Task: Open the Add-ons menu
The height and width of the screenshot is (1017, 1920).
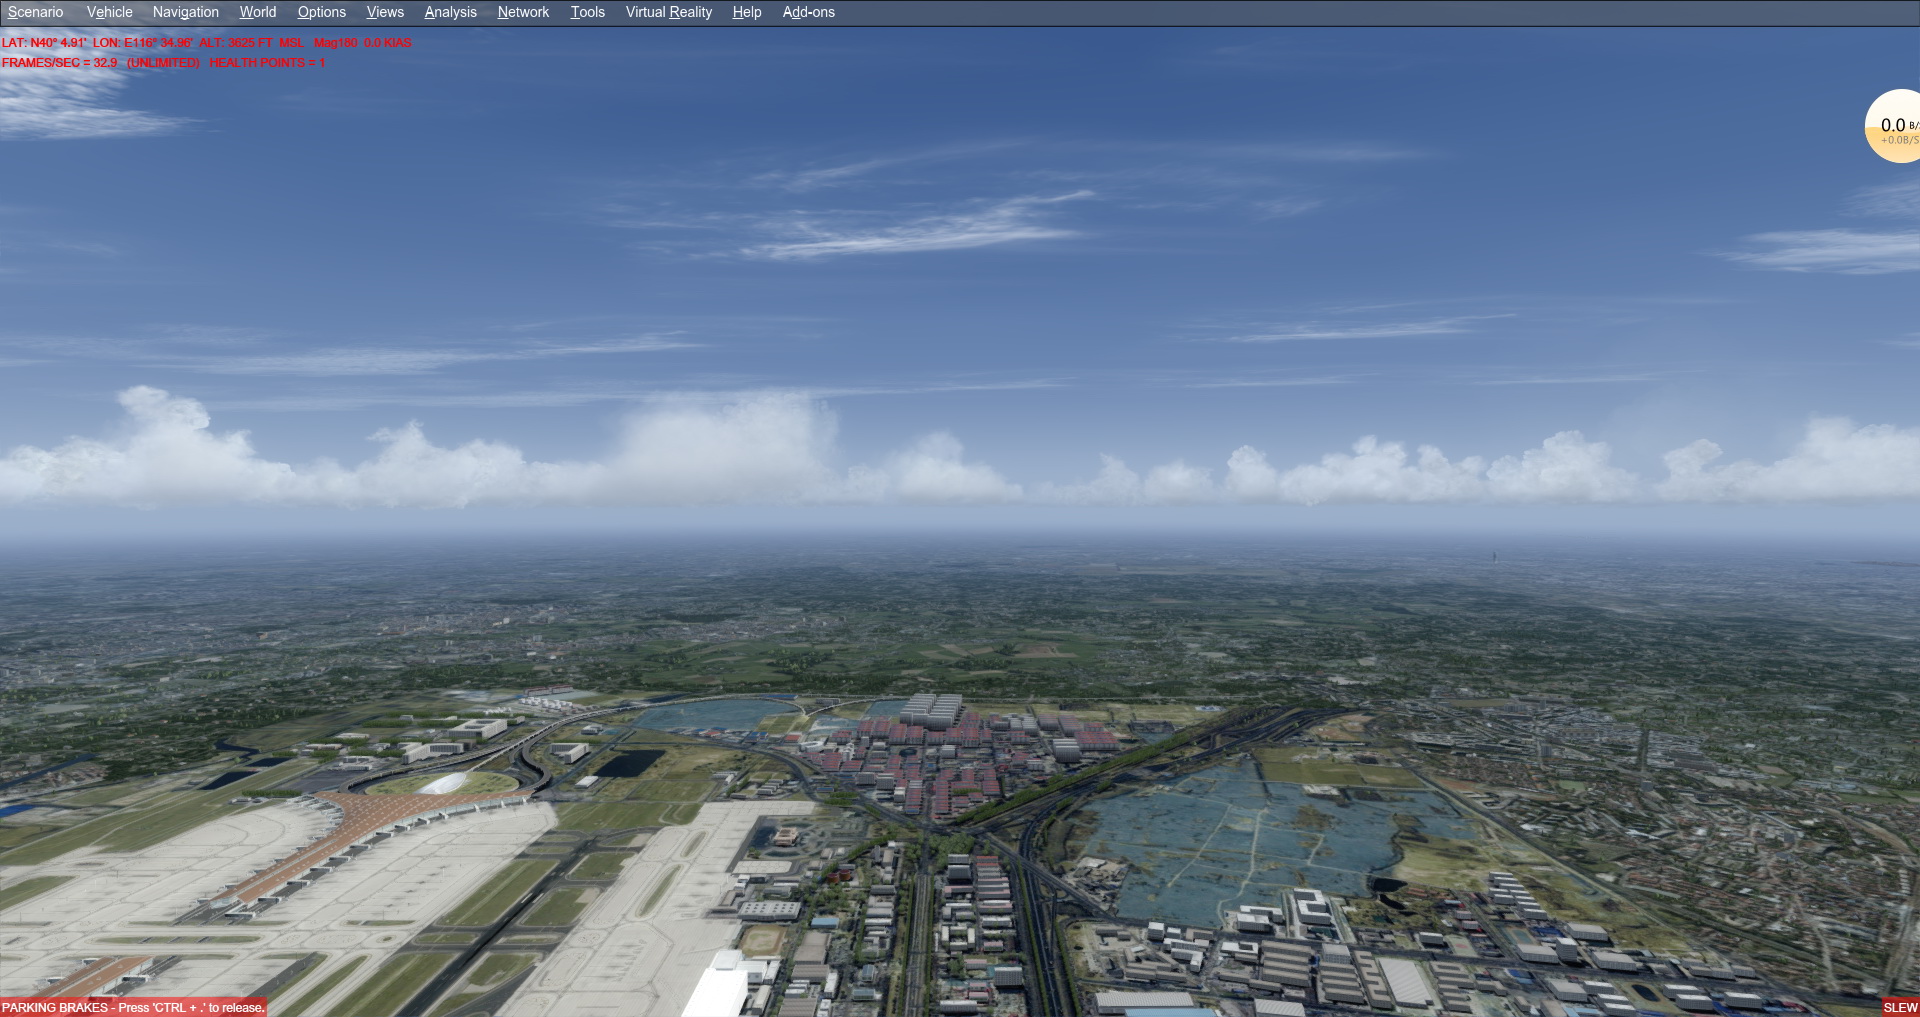Action: 808,12
